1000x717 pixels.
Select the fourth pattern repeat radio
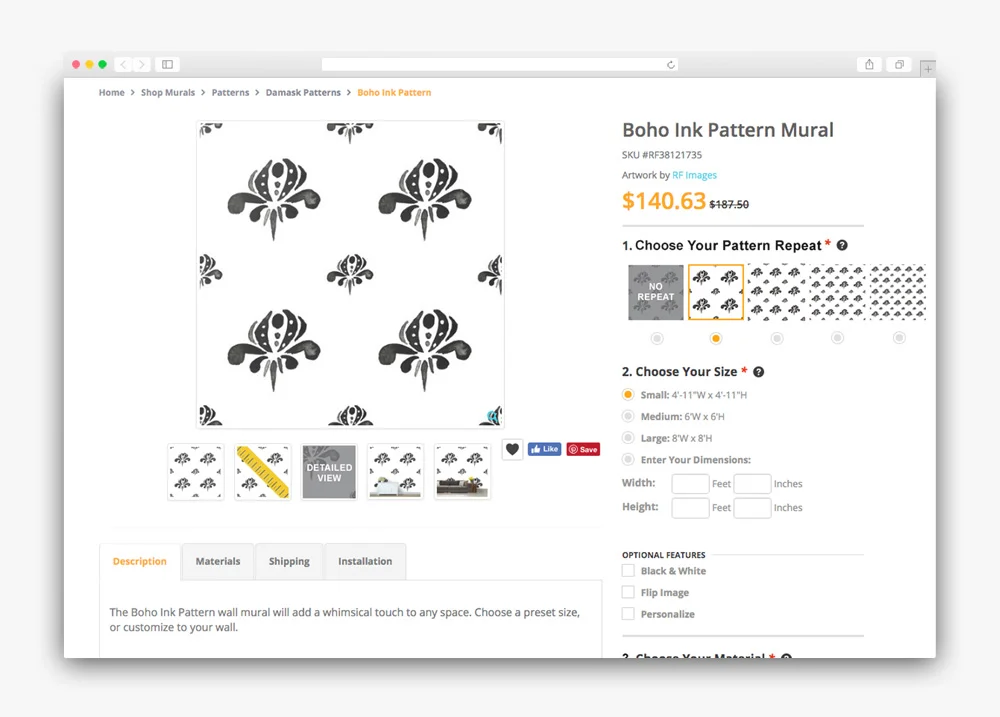(x=837, y=338)
